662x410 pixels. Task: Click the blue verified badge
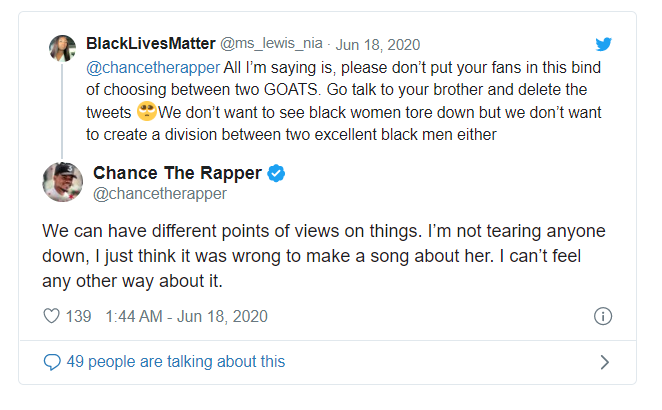click(276, 173)
